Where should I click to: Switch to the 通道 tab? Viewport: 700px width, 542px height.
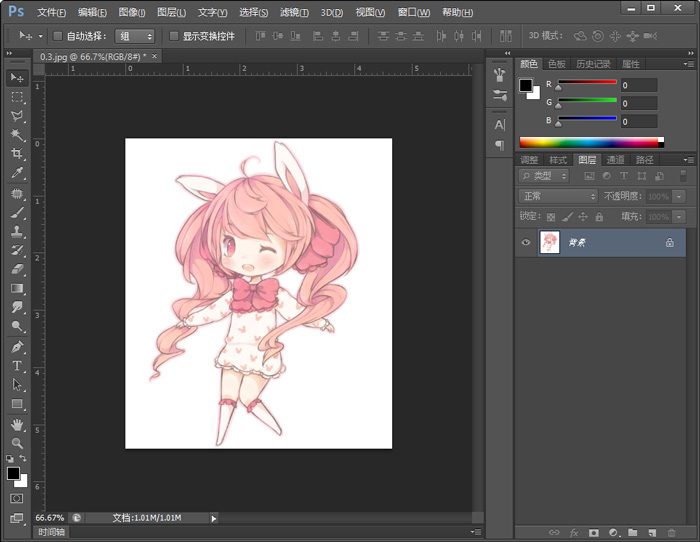(616, 160)
